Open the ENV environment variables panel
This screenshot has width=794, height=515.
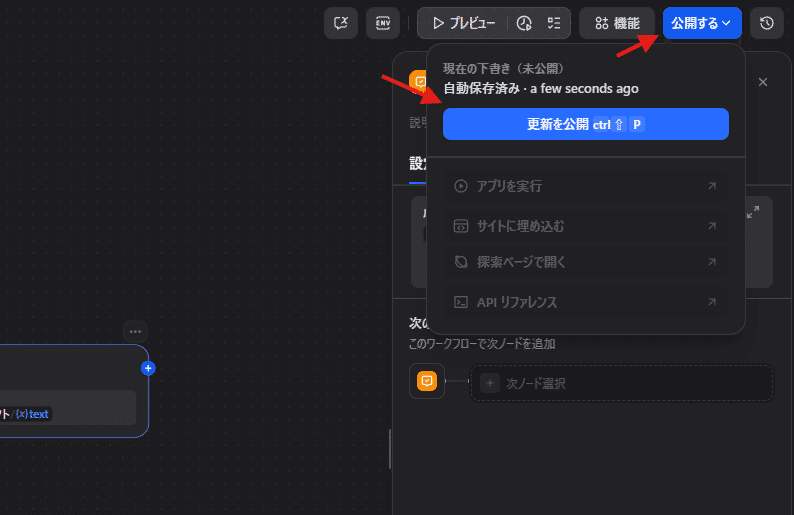[382, 23]
